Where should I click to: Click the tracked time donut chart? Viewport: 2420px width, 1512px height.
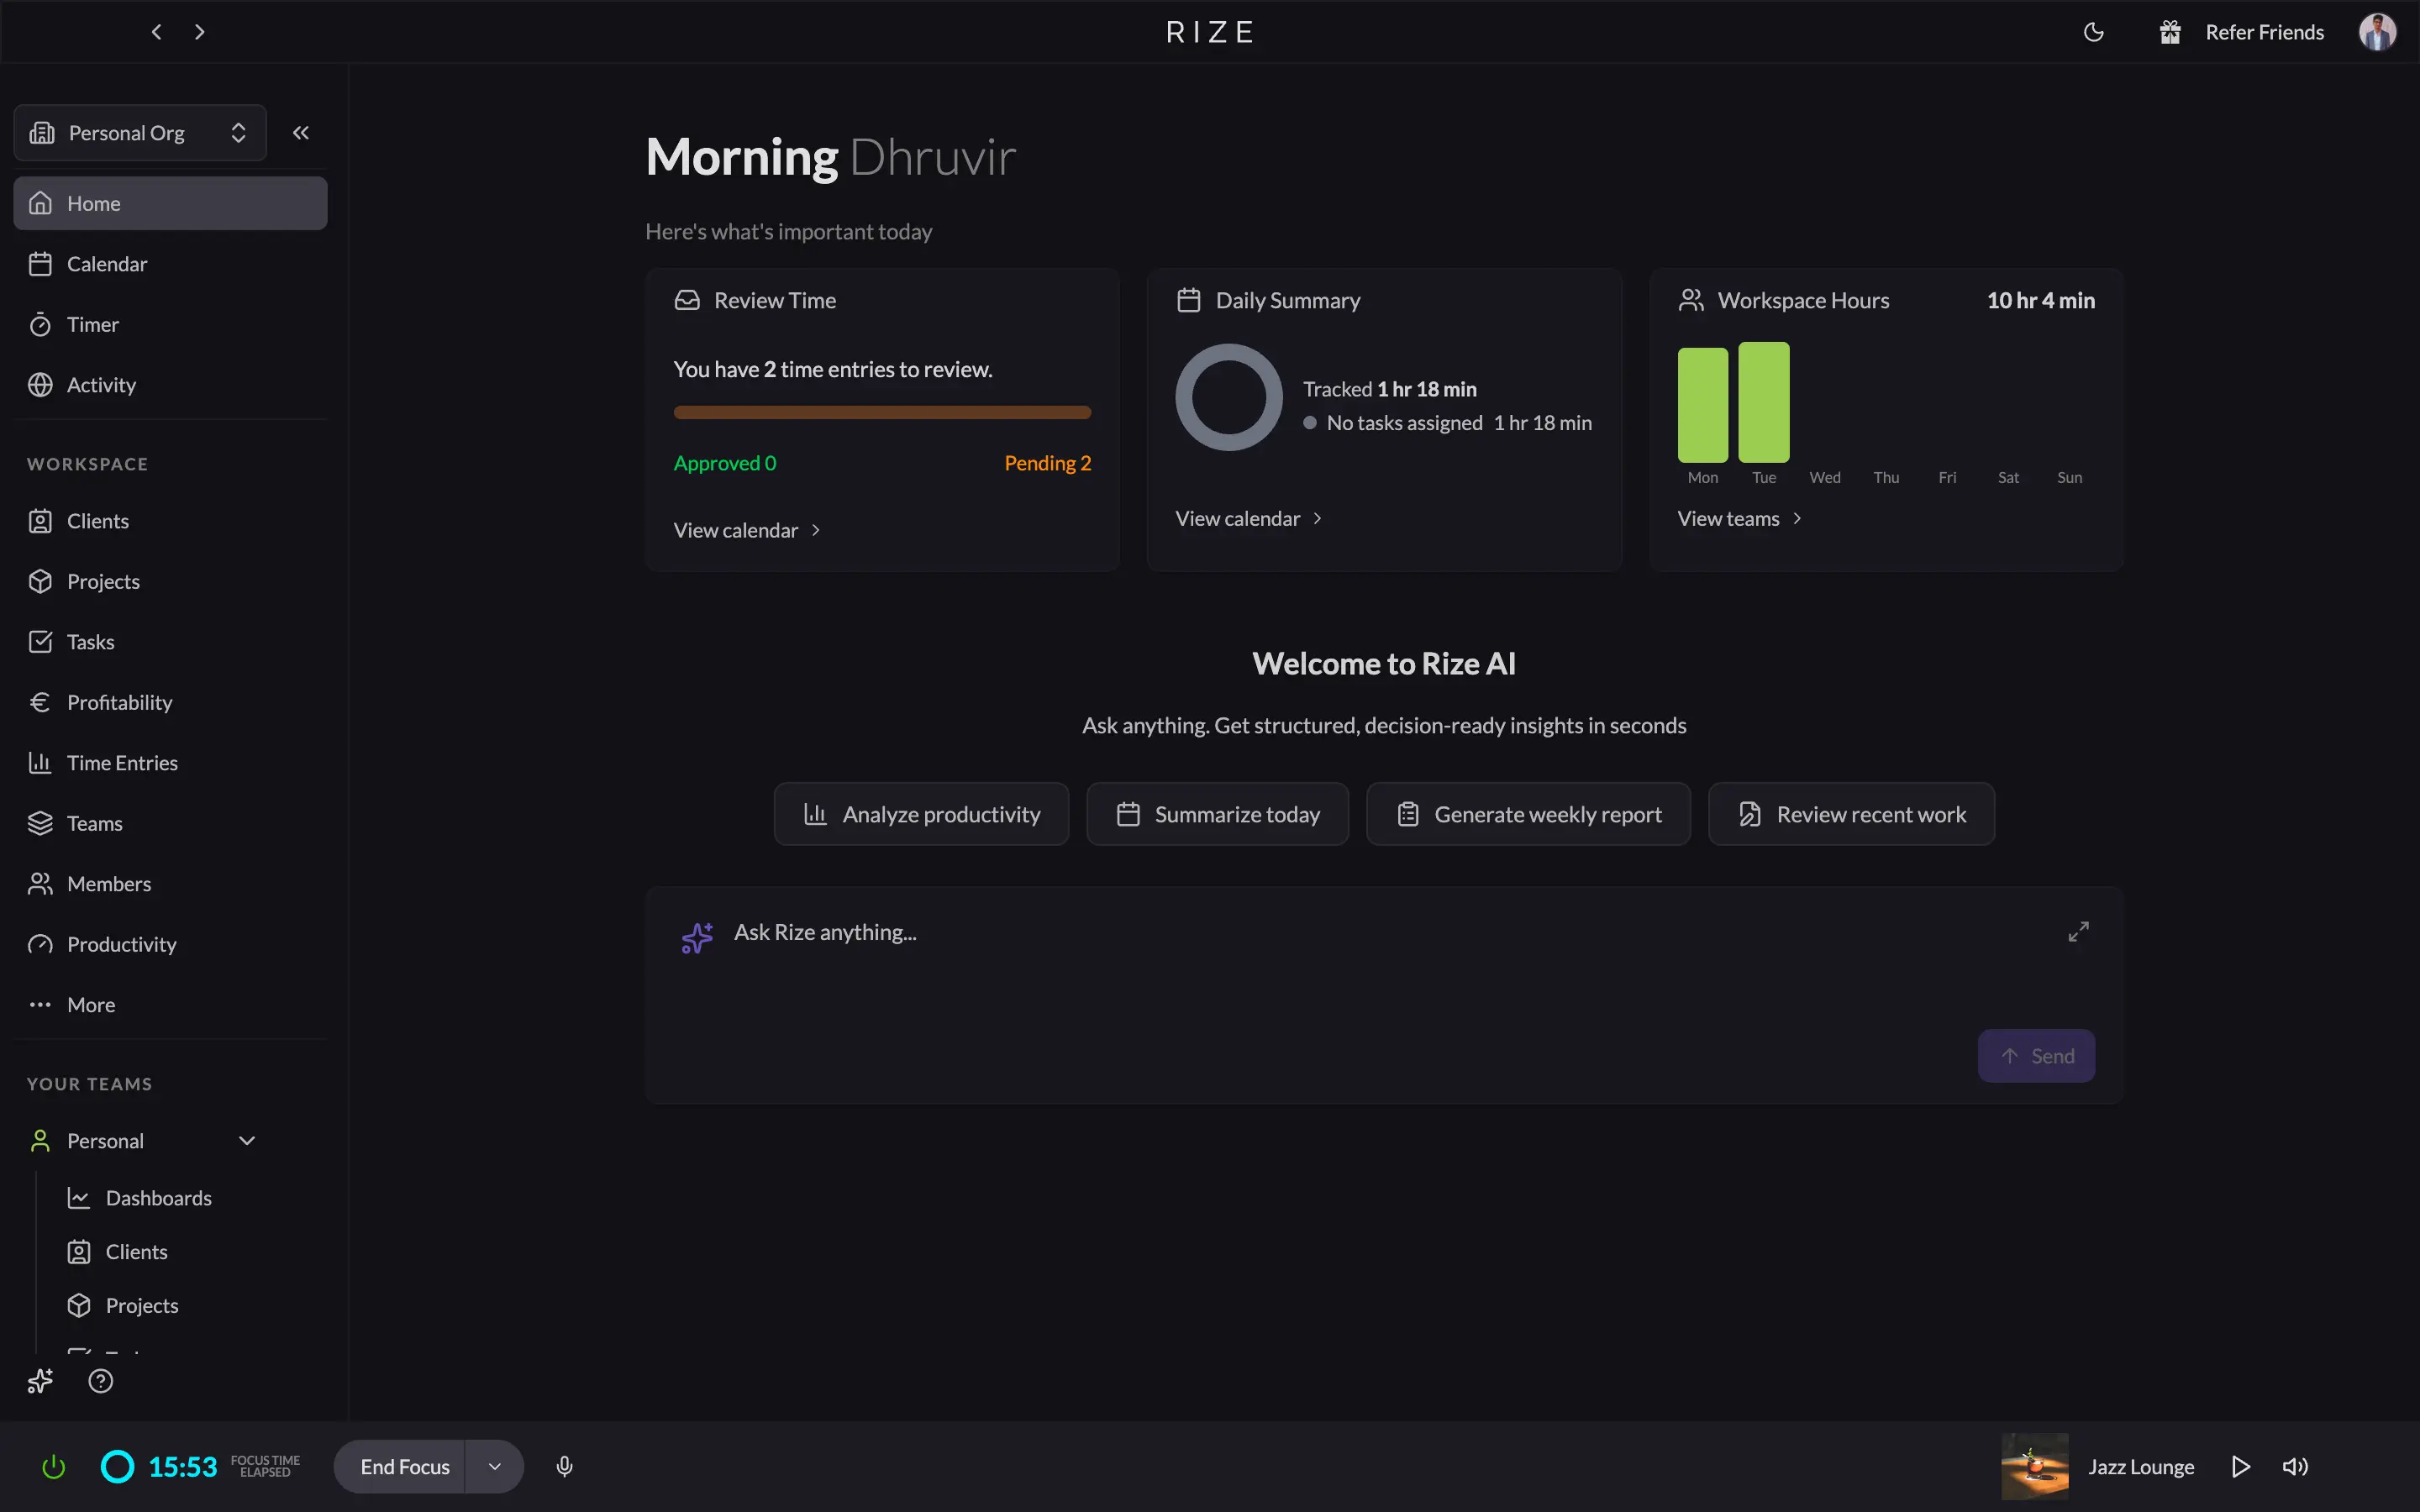[x=1228, y=397]
